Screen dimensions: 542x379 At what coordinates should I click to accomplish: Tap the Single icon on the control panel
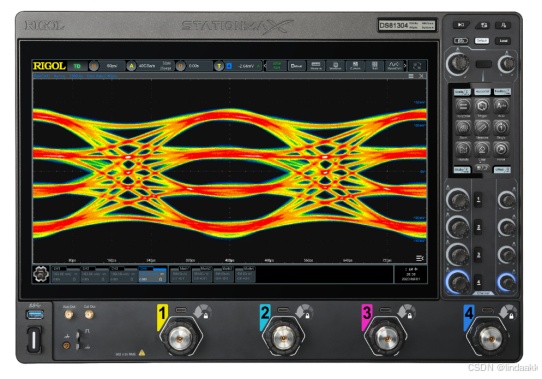click(501, 128)
